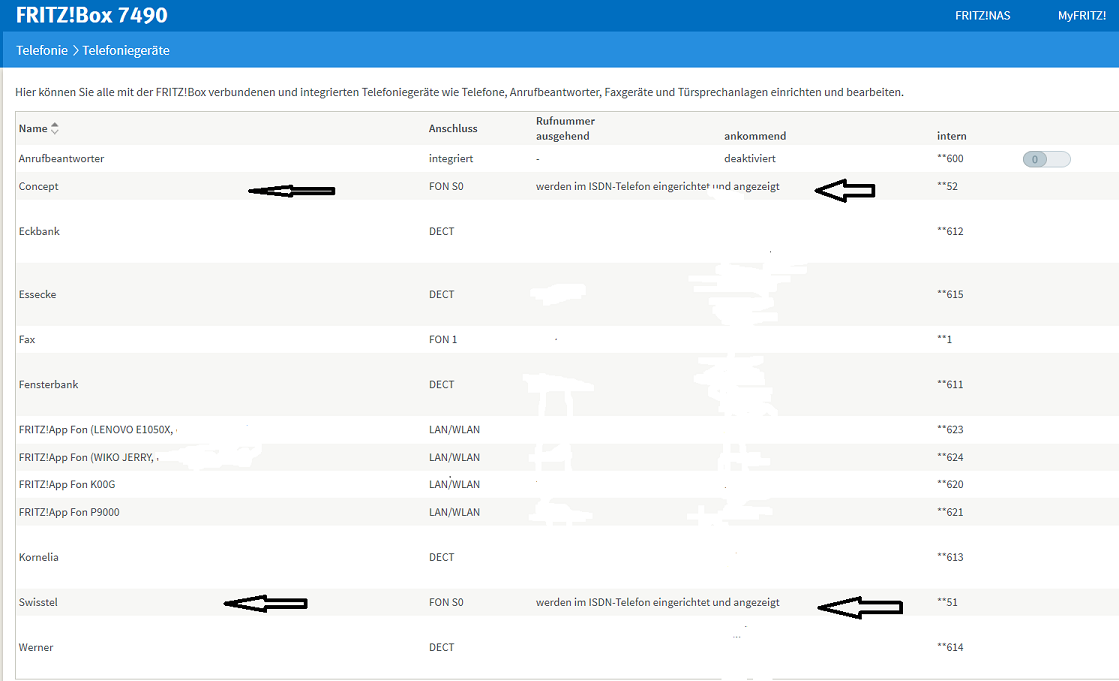The width and height of the screenshot is (1119, 681).
Task: Select the Fensterbank device name
Action: coord(49,384)
